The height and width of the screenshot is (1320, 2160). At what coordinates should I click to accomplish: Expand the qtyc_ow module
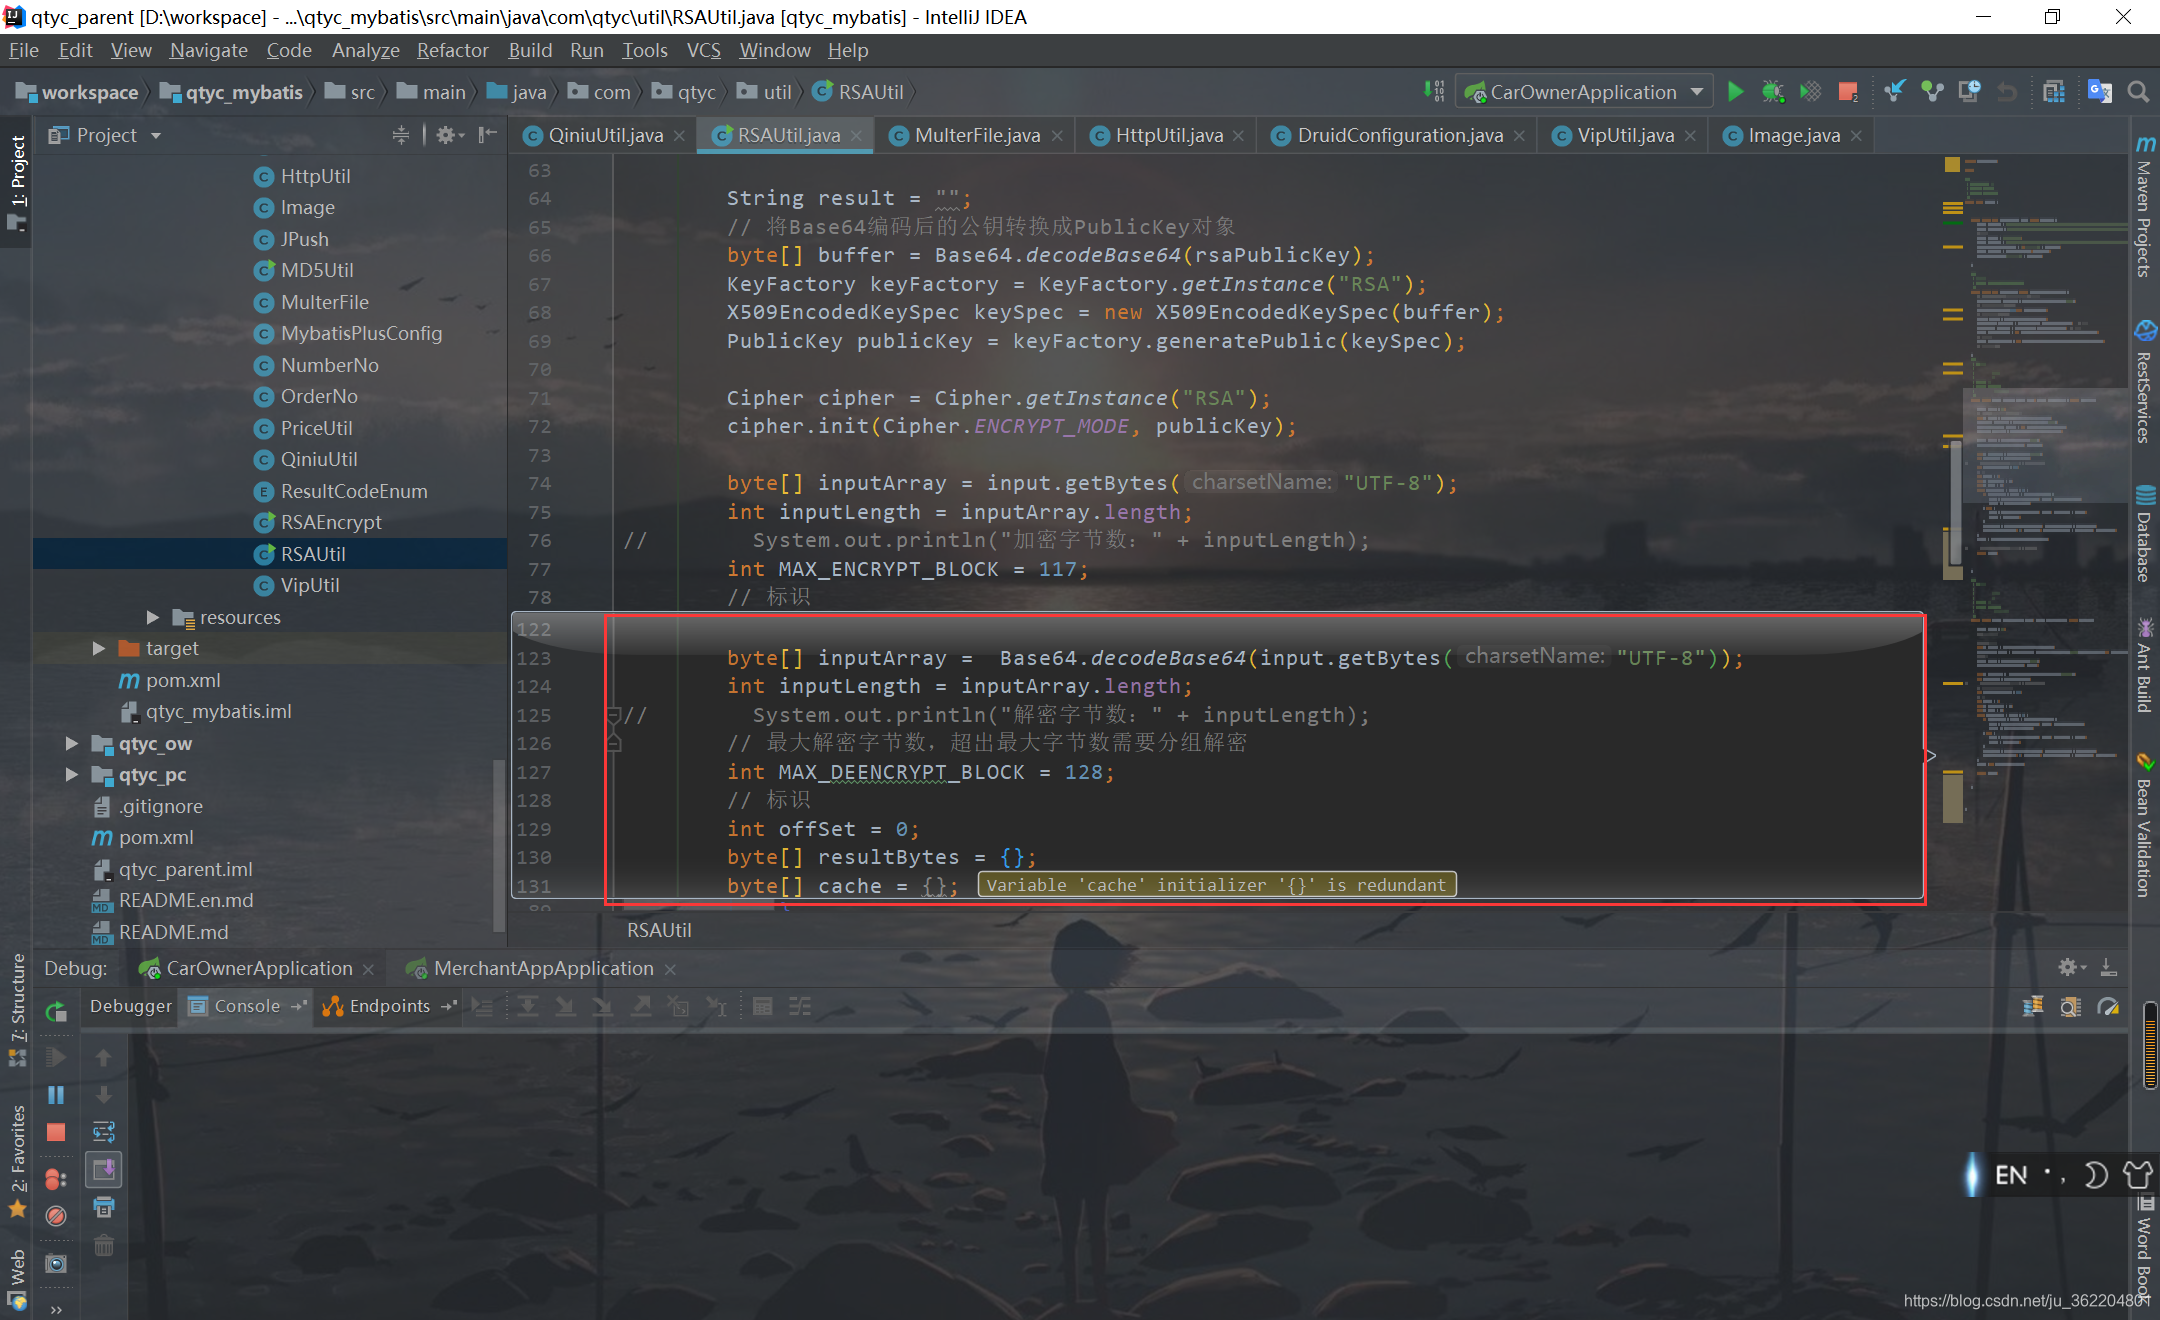(x=71, y=743)
